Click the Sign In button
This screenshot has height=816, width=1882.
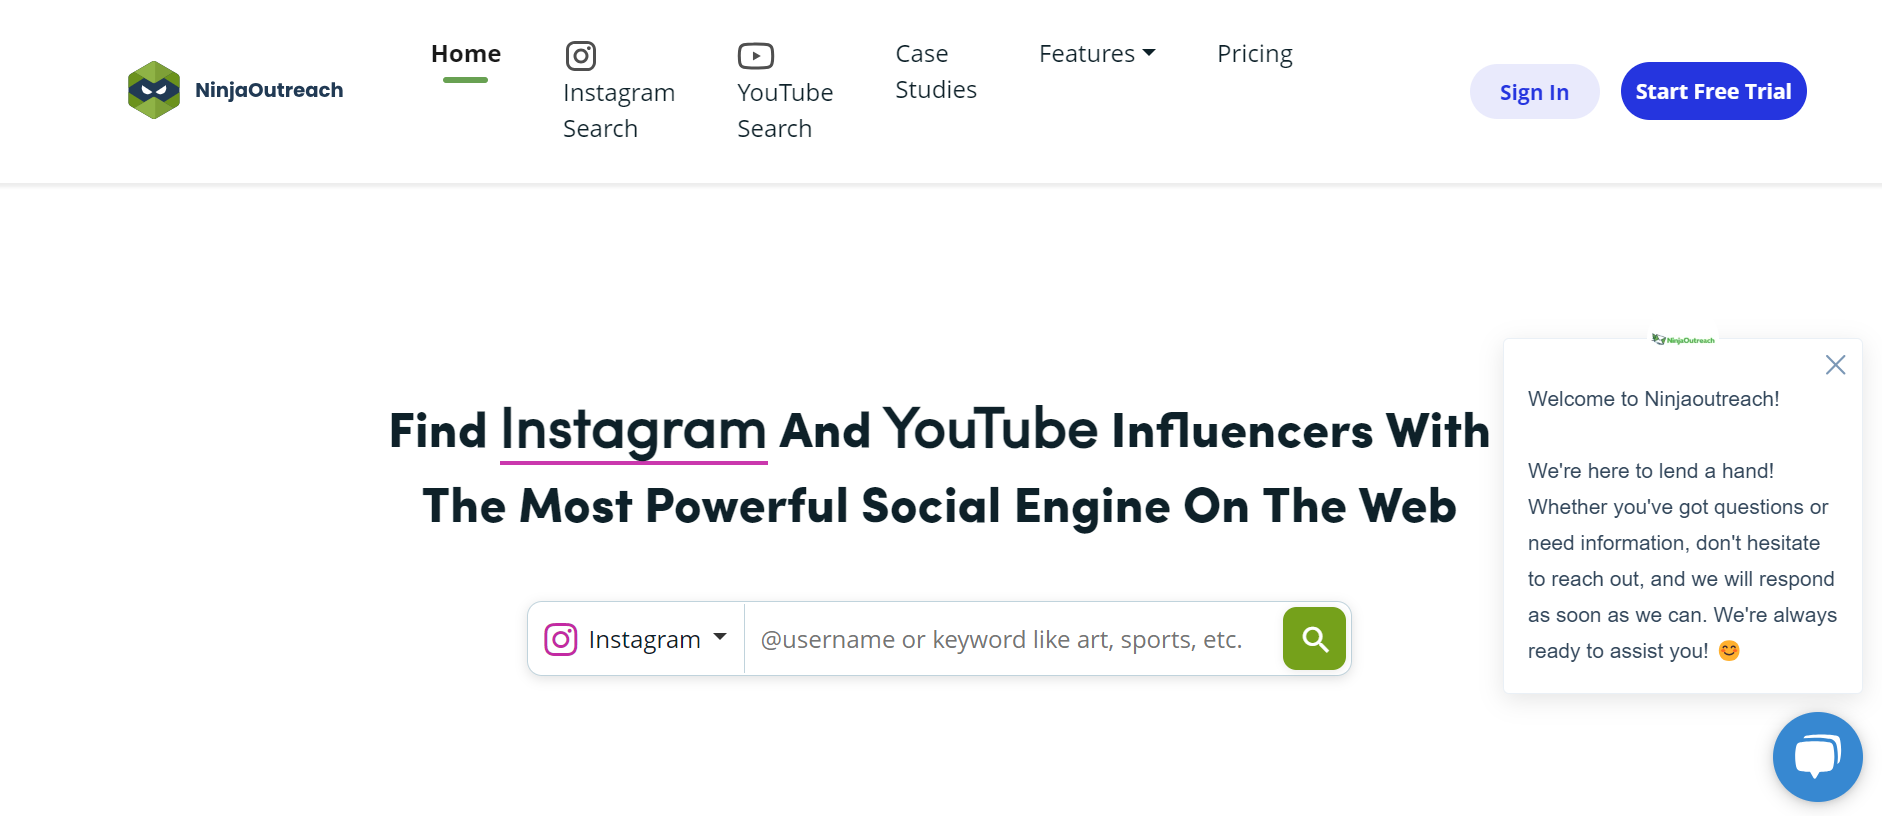point(1534,92)
